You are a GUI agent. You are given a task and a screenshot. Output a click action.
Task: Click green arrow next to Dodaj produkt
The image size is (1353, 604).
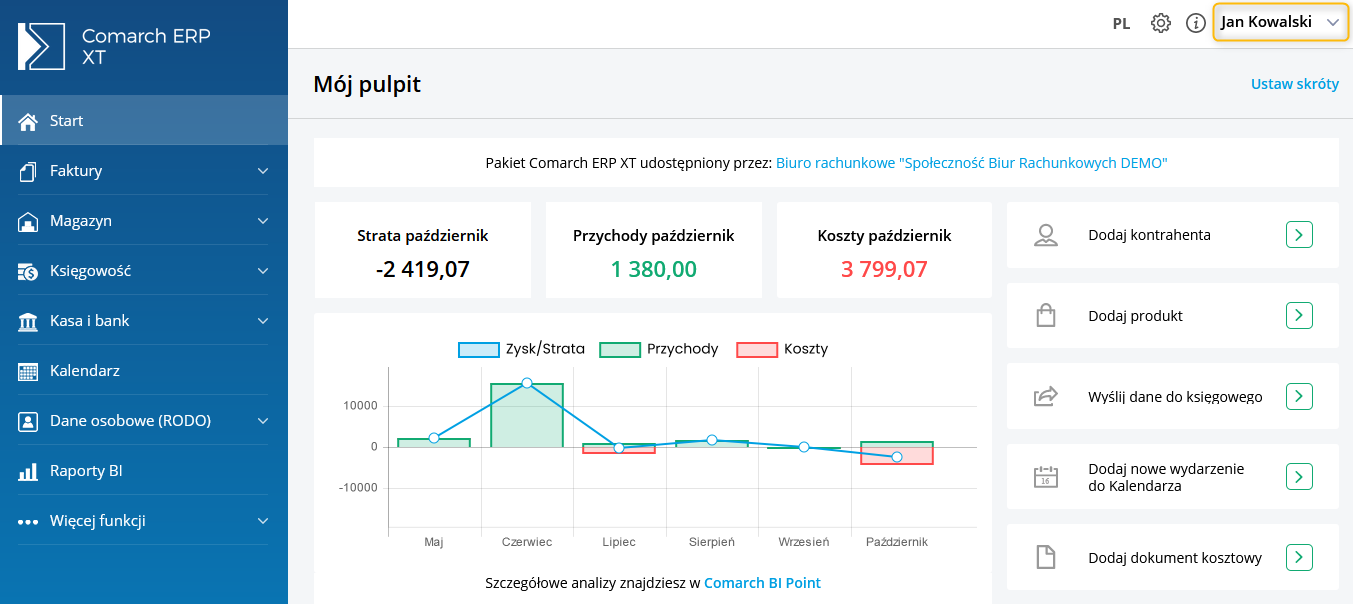pyautogui.click(x=1299, y=316)
